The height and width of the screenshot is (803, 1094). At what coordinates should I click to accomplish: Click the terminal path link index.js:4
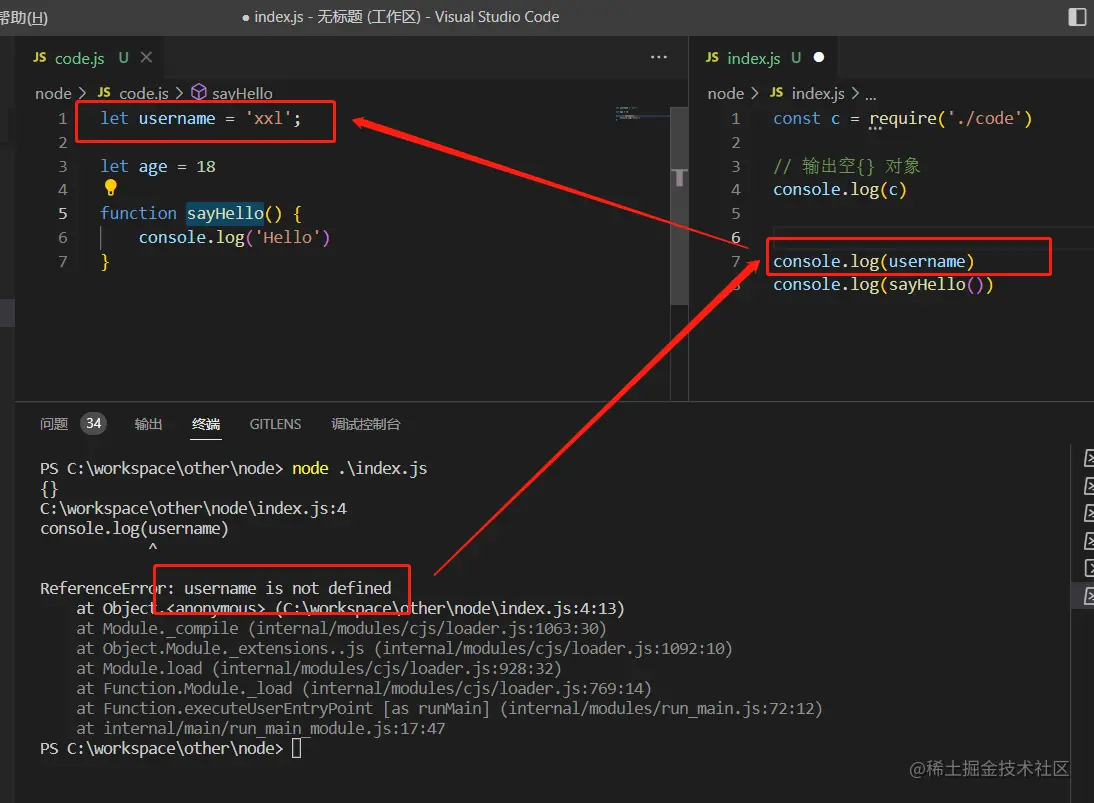coord(193,509)
